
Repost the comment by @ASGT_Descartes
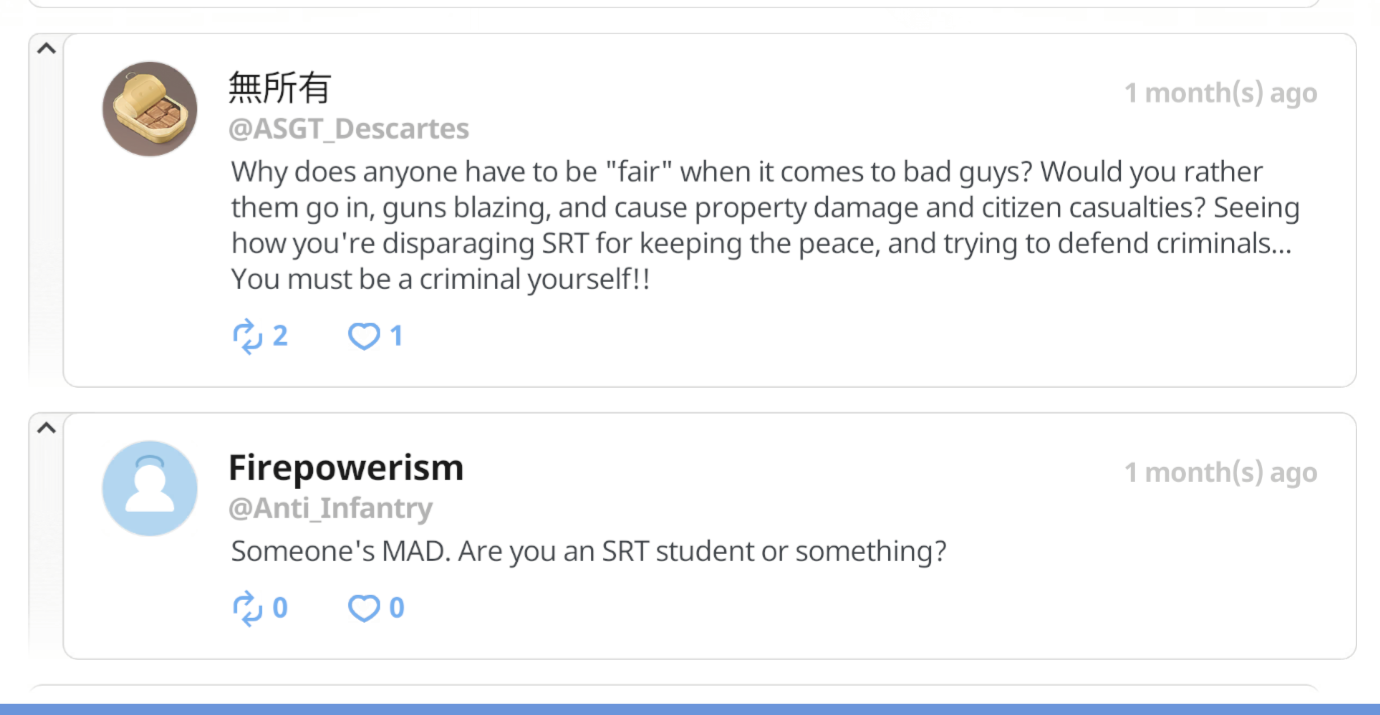[247, 336]
